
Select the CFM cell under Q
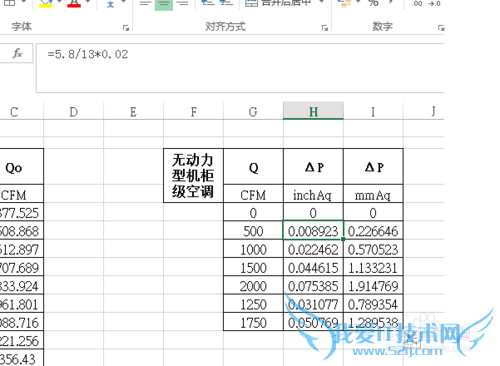point(253,193)
